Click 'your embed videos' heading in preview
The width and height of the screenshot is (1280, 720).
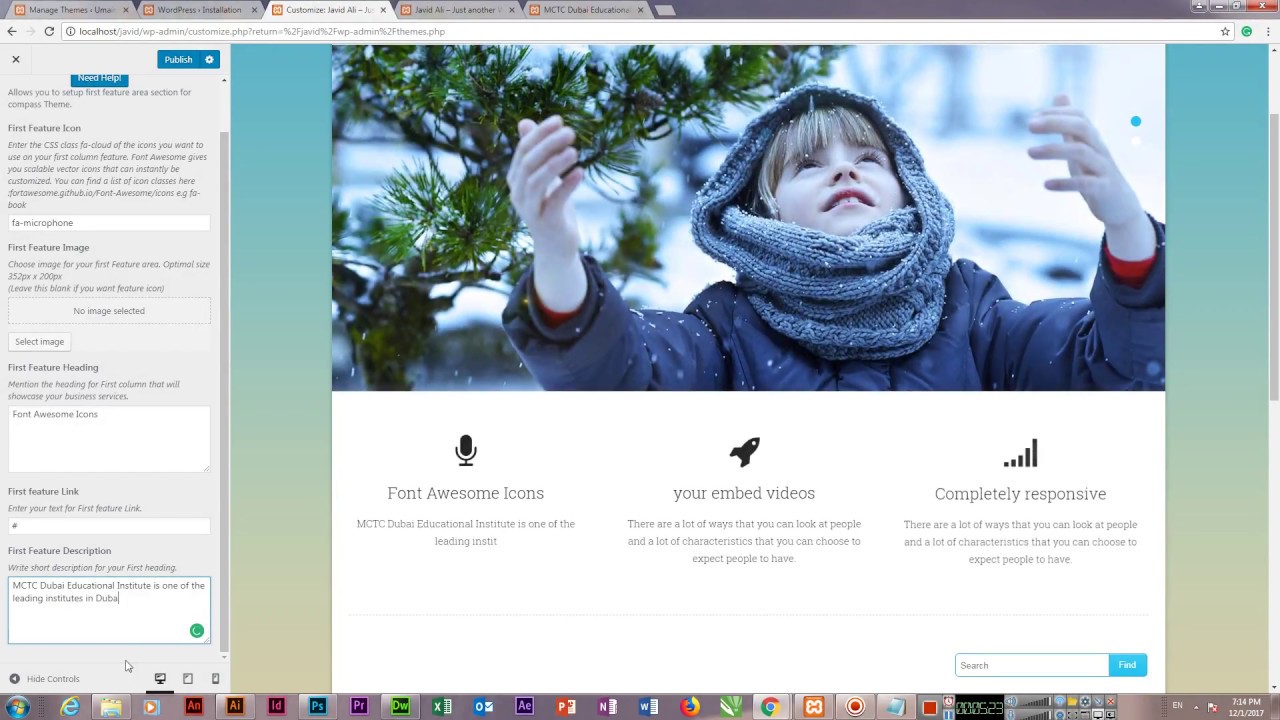[x=744, y=493]
